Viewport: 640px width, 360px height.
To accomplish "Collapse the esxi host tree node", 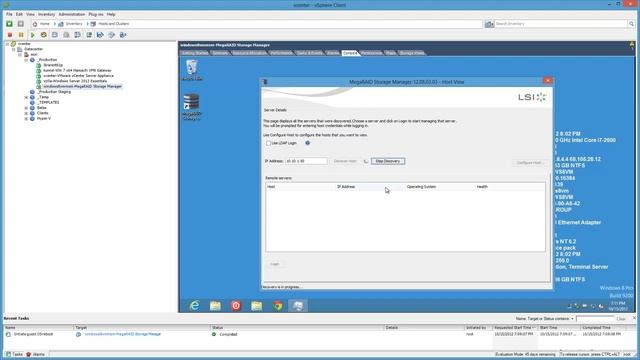I will pos(20,54).
